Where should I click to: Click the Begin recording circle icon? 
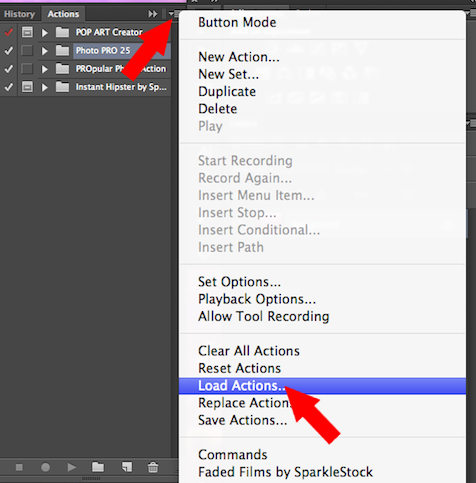click(45, 467)
